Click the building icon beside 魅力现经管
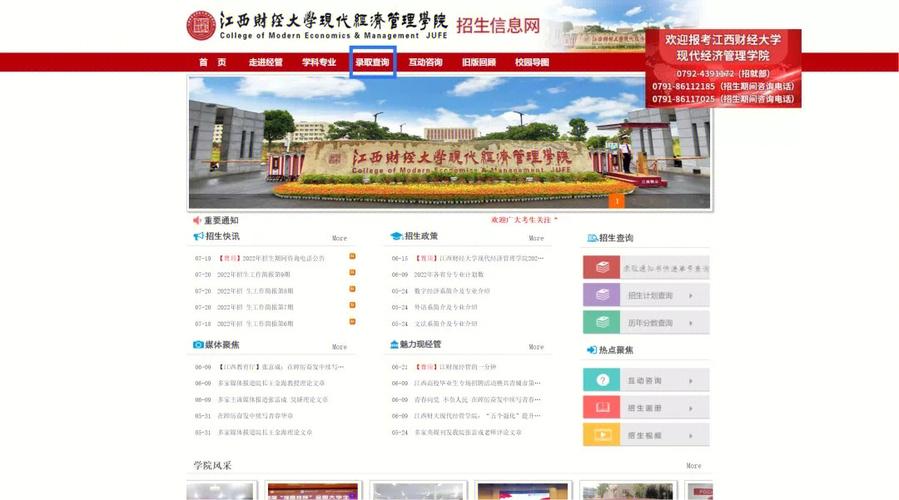Screen dimensions: 899x500 (394, 345)
